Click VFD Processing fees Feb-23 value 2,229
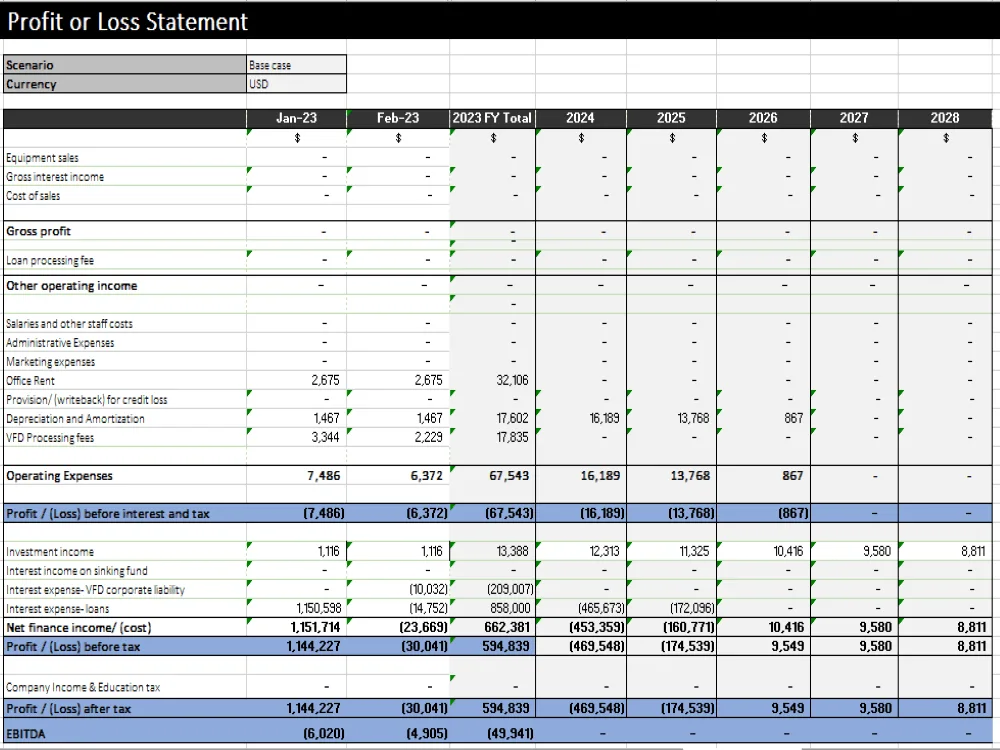This screenshot has height=750, width=1000. pos(429,438)
